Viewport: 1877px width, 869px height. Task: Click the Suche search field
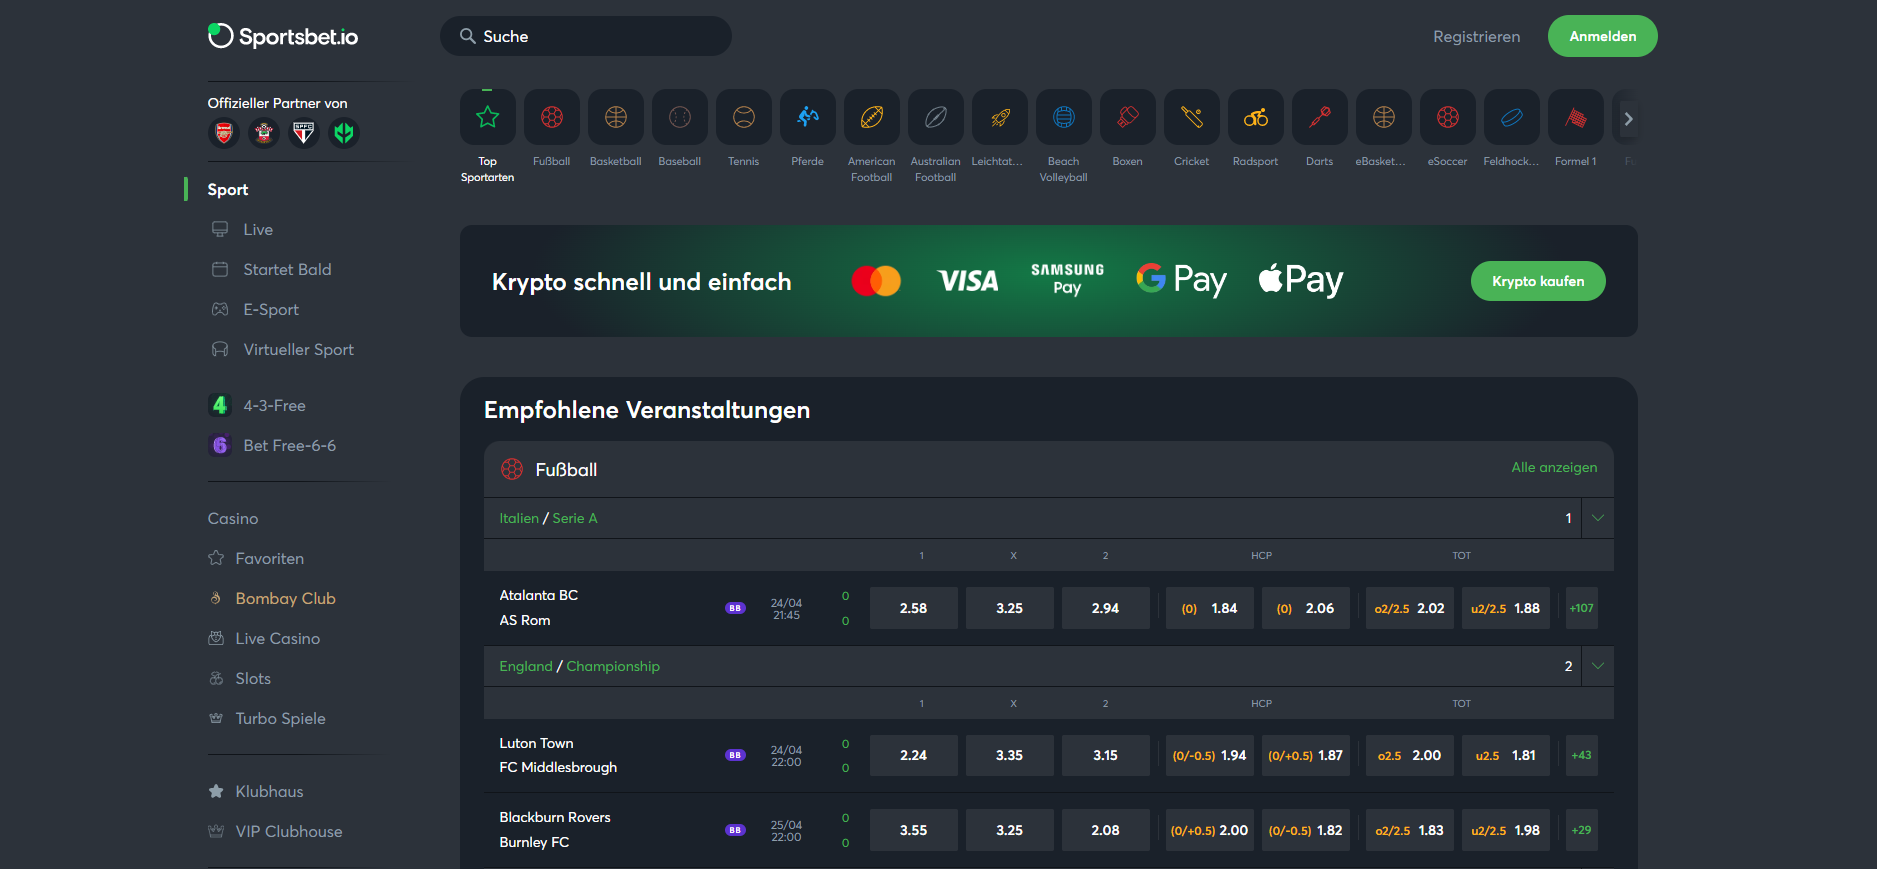(586, 36)
